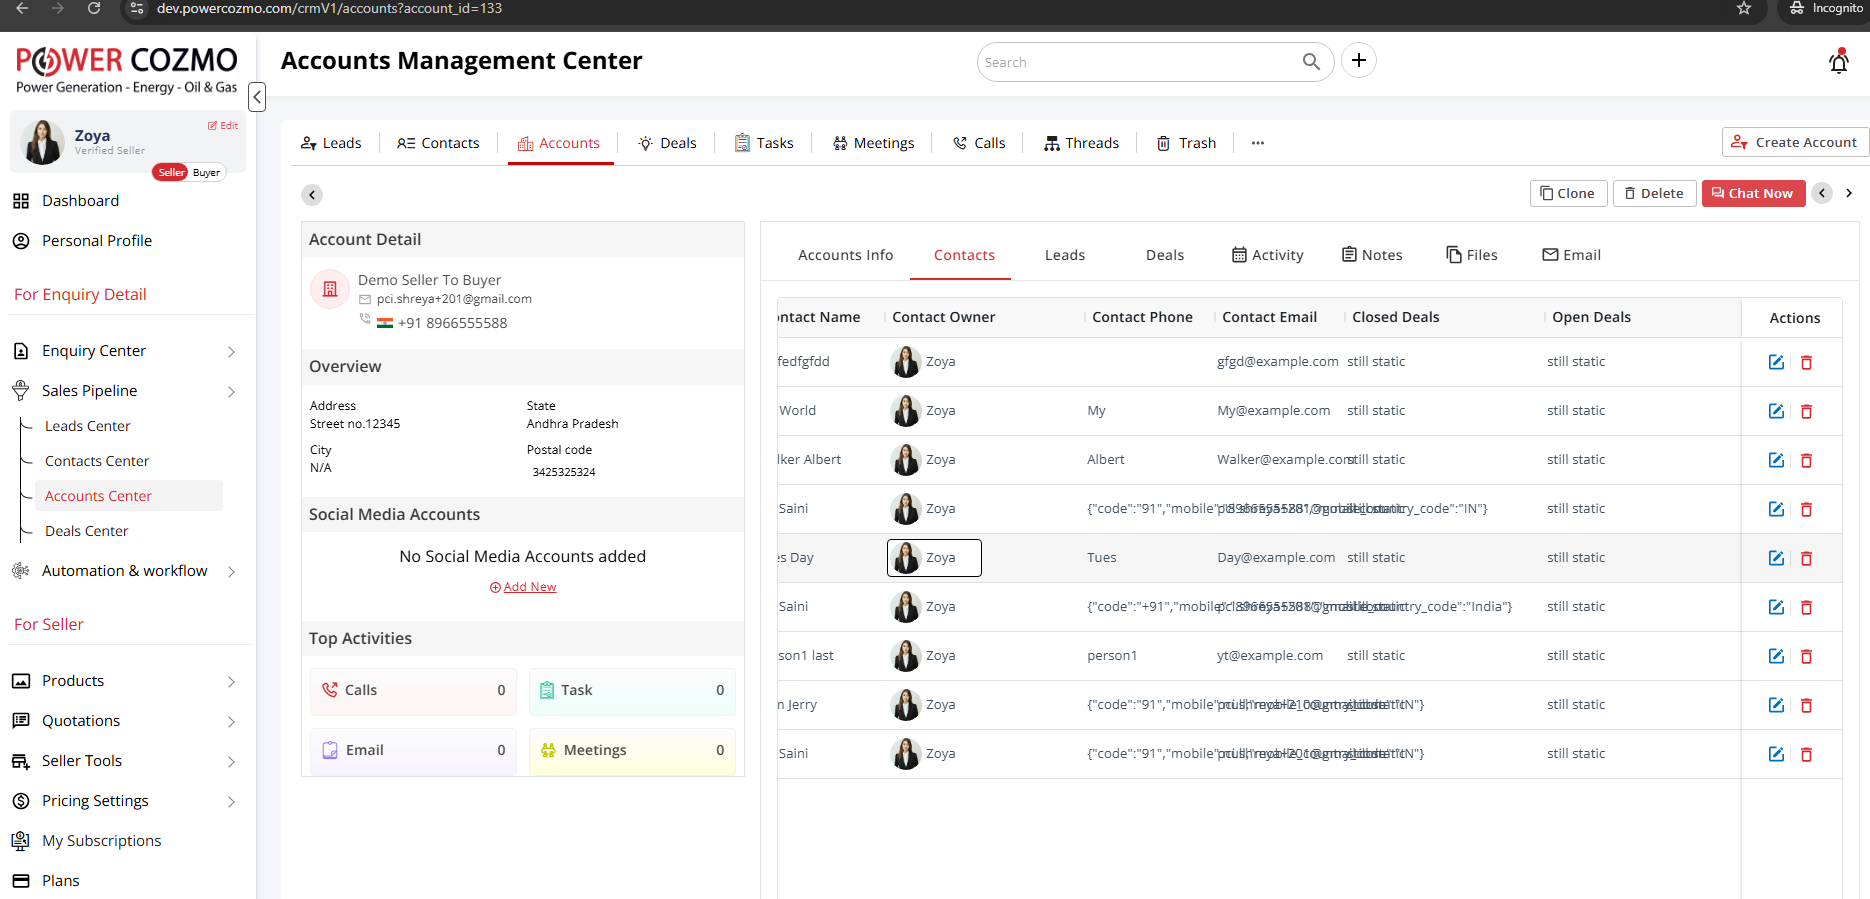Click the Create Account button
This screenshot has width=1870, height=899.
[x=1794, y=142]
